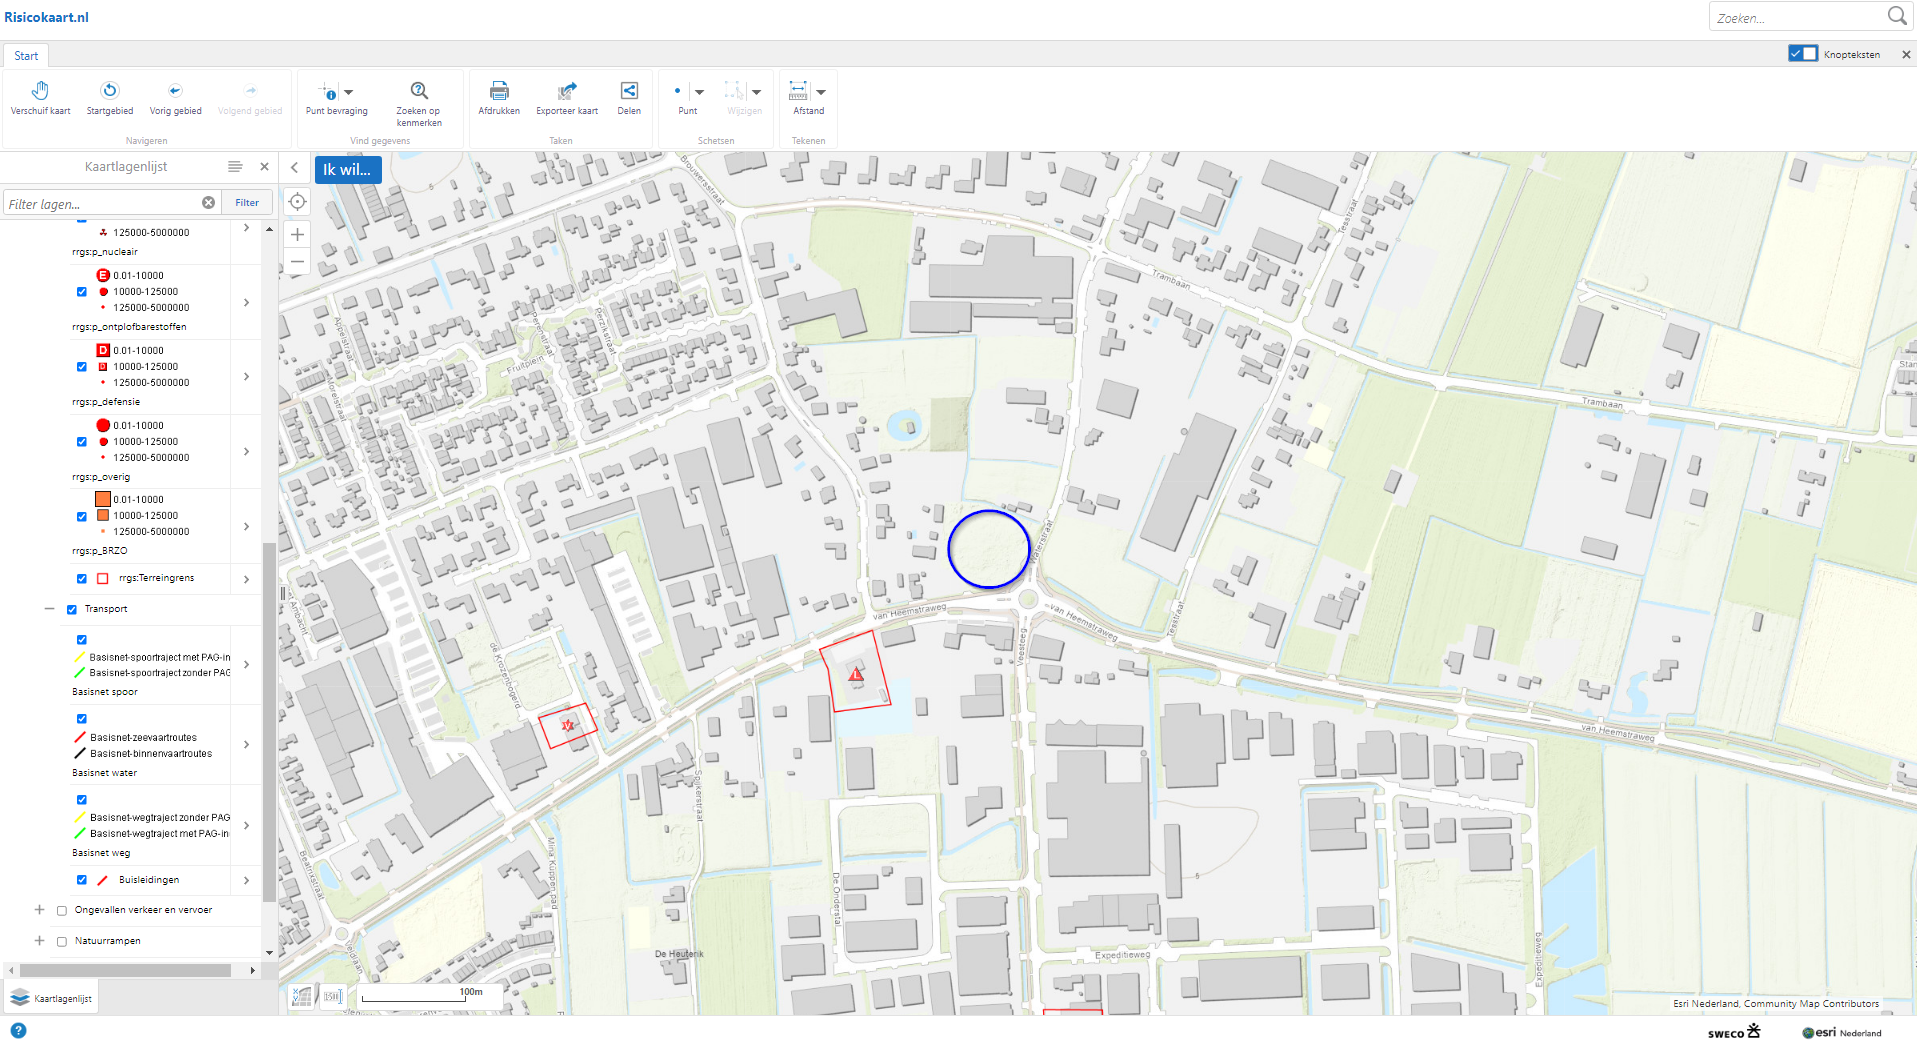The image size is (1917, 1049).
Task: Open the Start ribbon tab
Action: (26, 56)
